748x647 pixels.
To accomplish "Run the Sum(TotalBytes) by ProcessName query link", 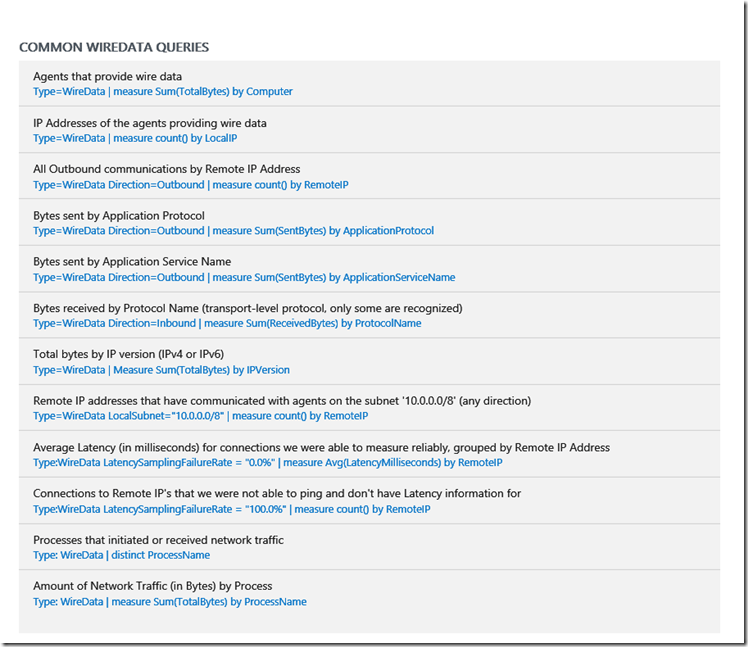I will point(169,602).
